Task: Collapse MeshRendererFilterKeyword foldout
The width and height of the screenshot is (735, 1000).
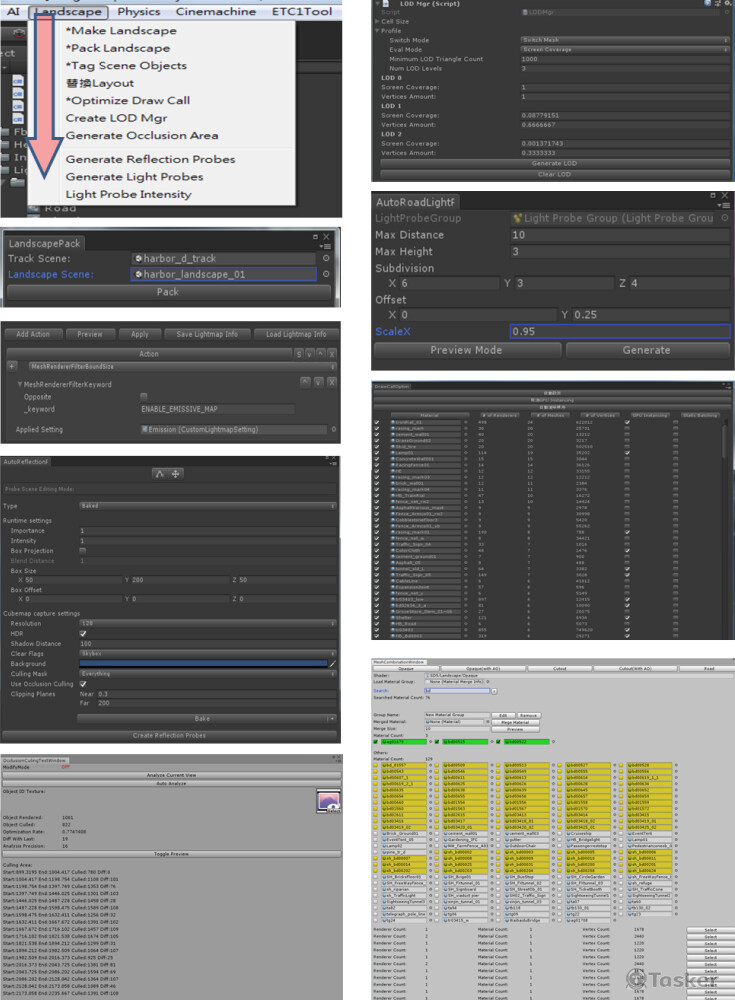Action: point(20,385)
